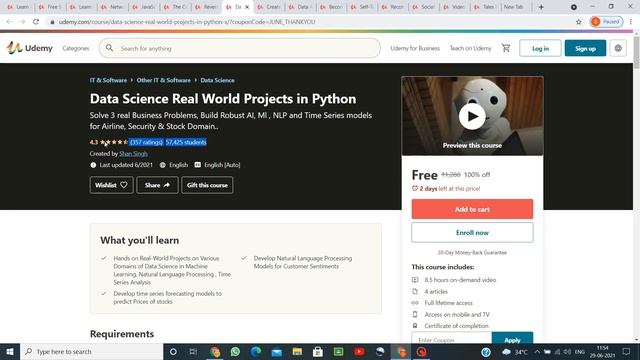This screenshot has width=640, height=360.
Task: Open the notification center icon
Action: 627,351
